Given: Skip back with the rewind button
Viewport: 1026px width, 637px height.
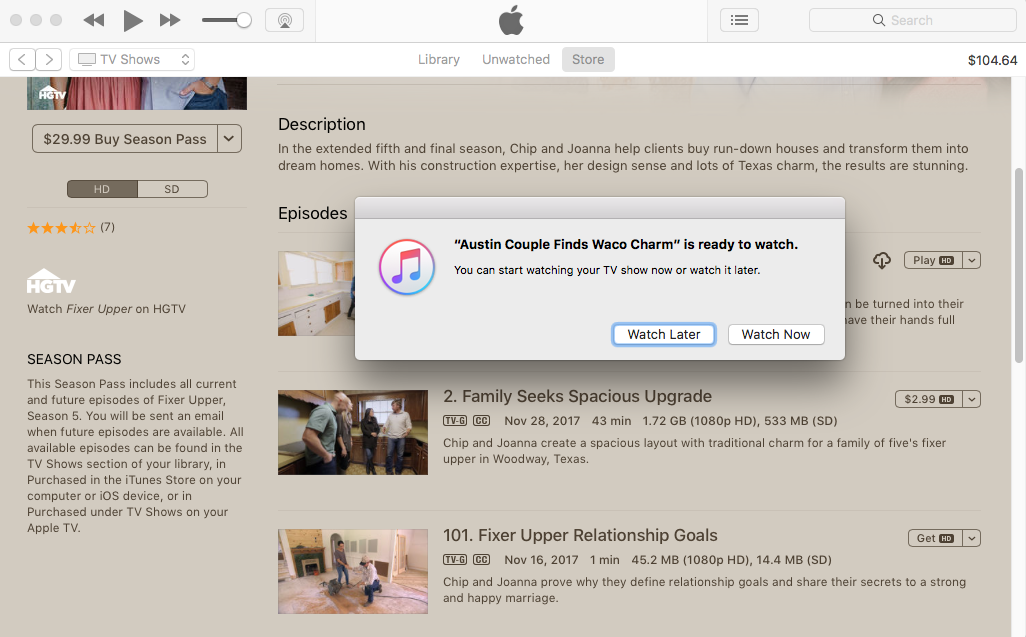Looking at the screenshot, I should (94, 20).
